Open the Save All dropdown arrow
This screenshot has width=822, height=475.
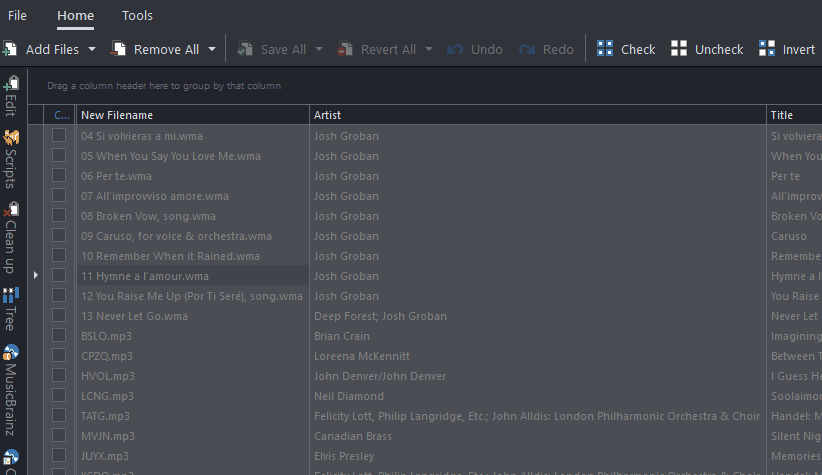click(x=319, y=49)
